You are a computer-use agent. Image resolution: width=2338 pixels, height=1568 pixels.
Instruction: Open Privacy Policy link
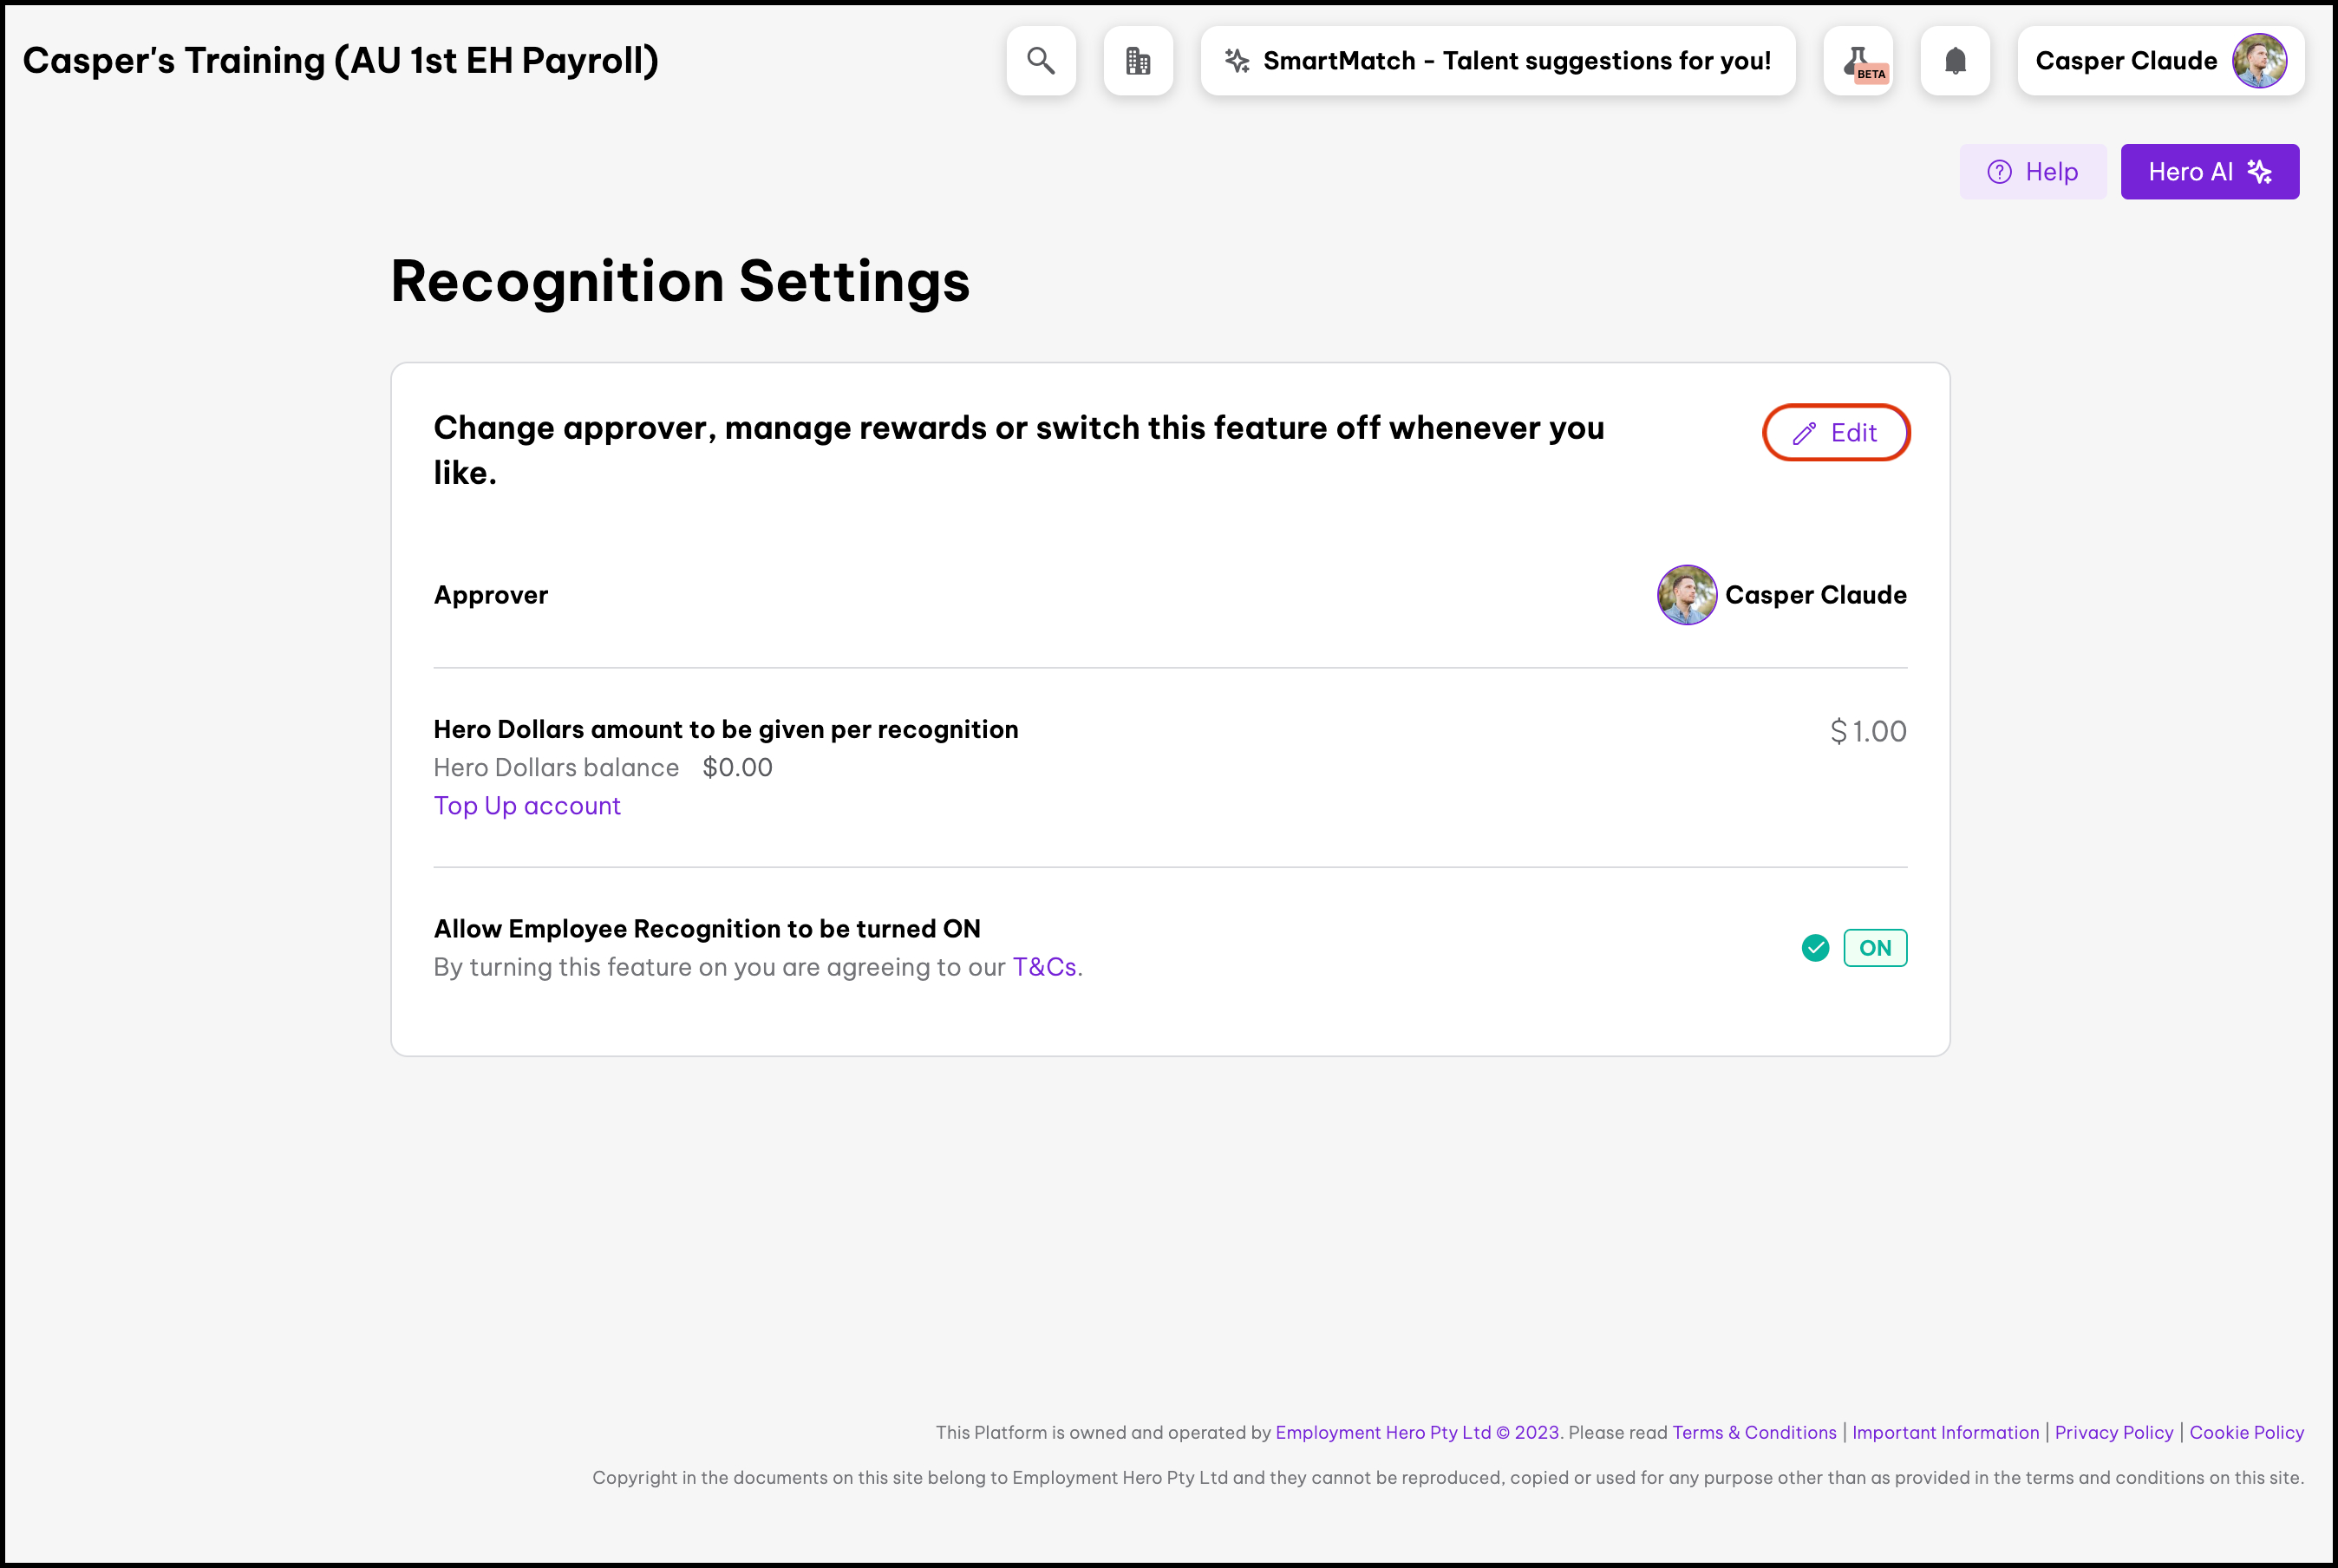pos(2114,1432)
